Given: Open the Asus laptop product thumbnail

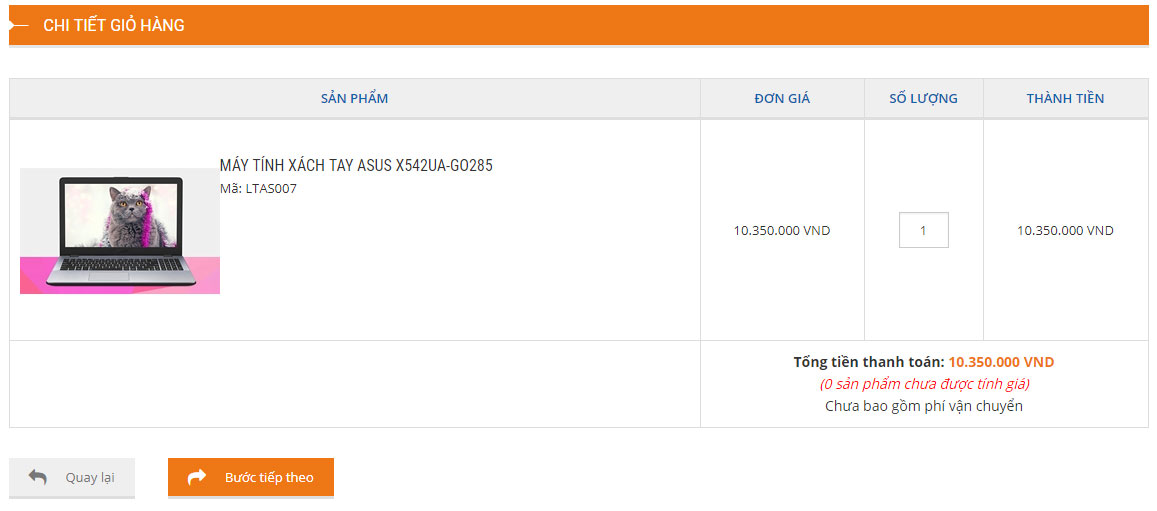Looking at the screenshot, I should 120,231.
